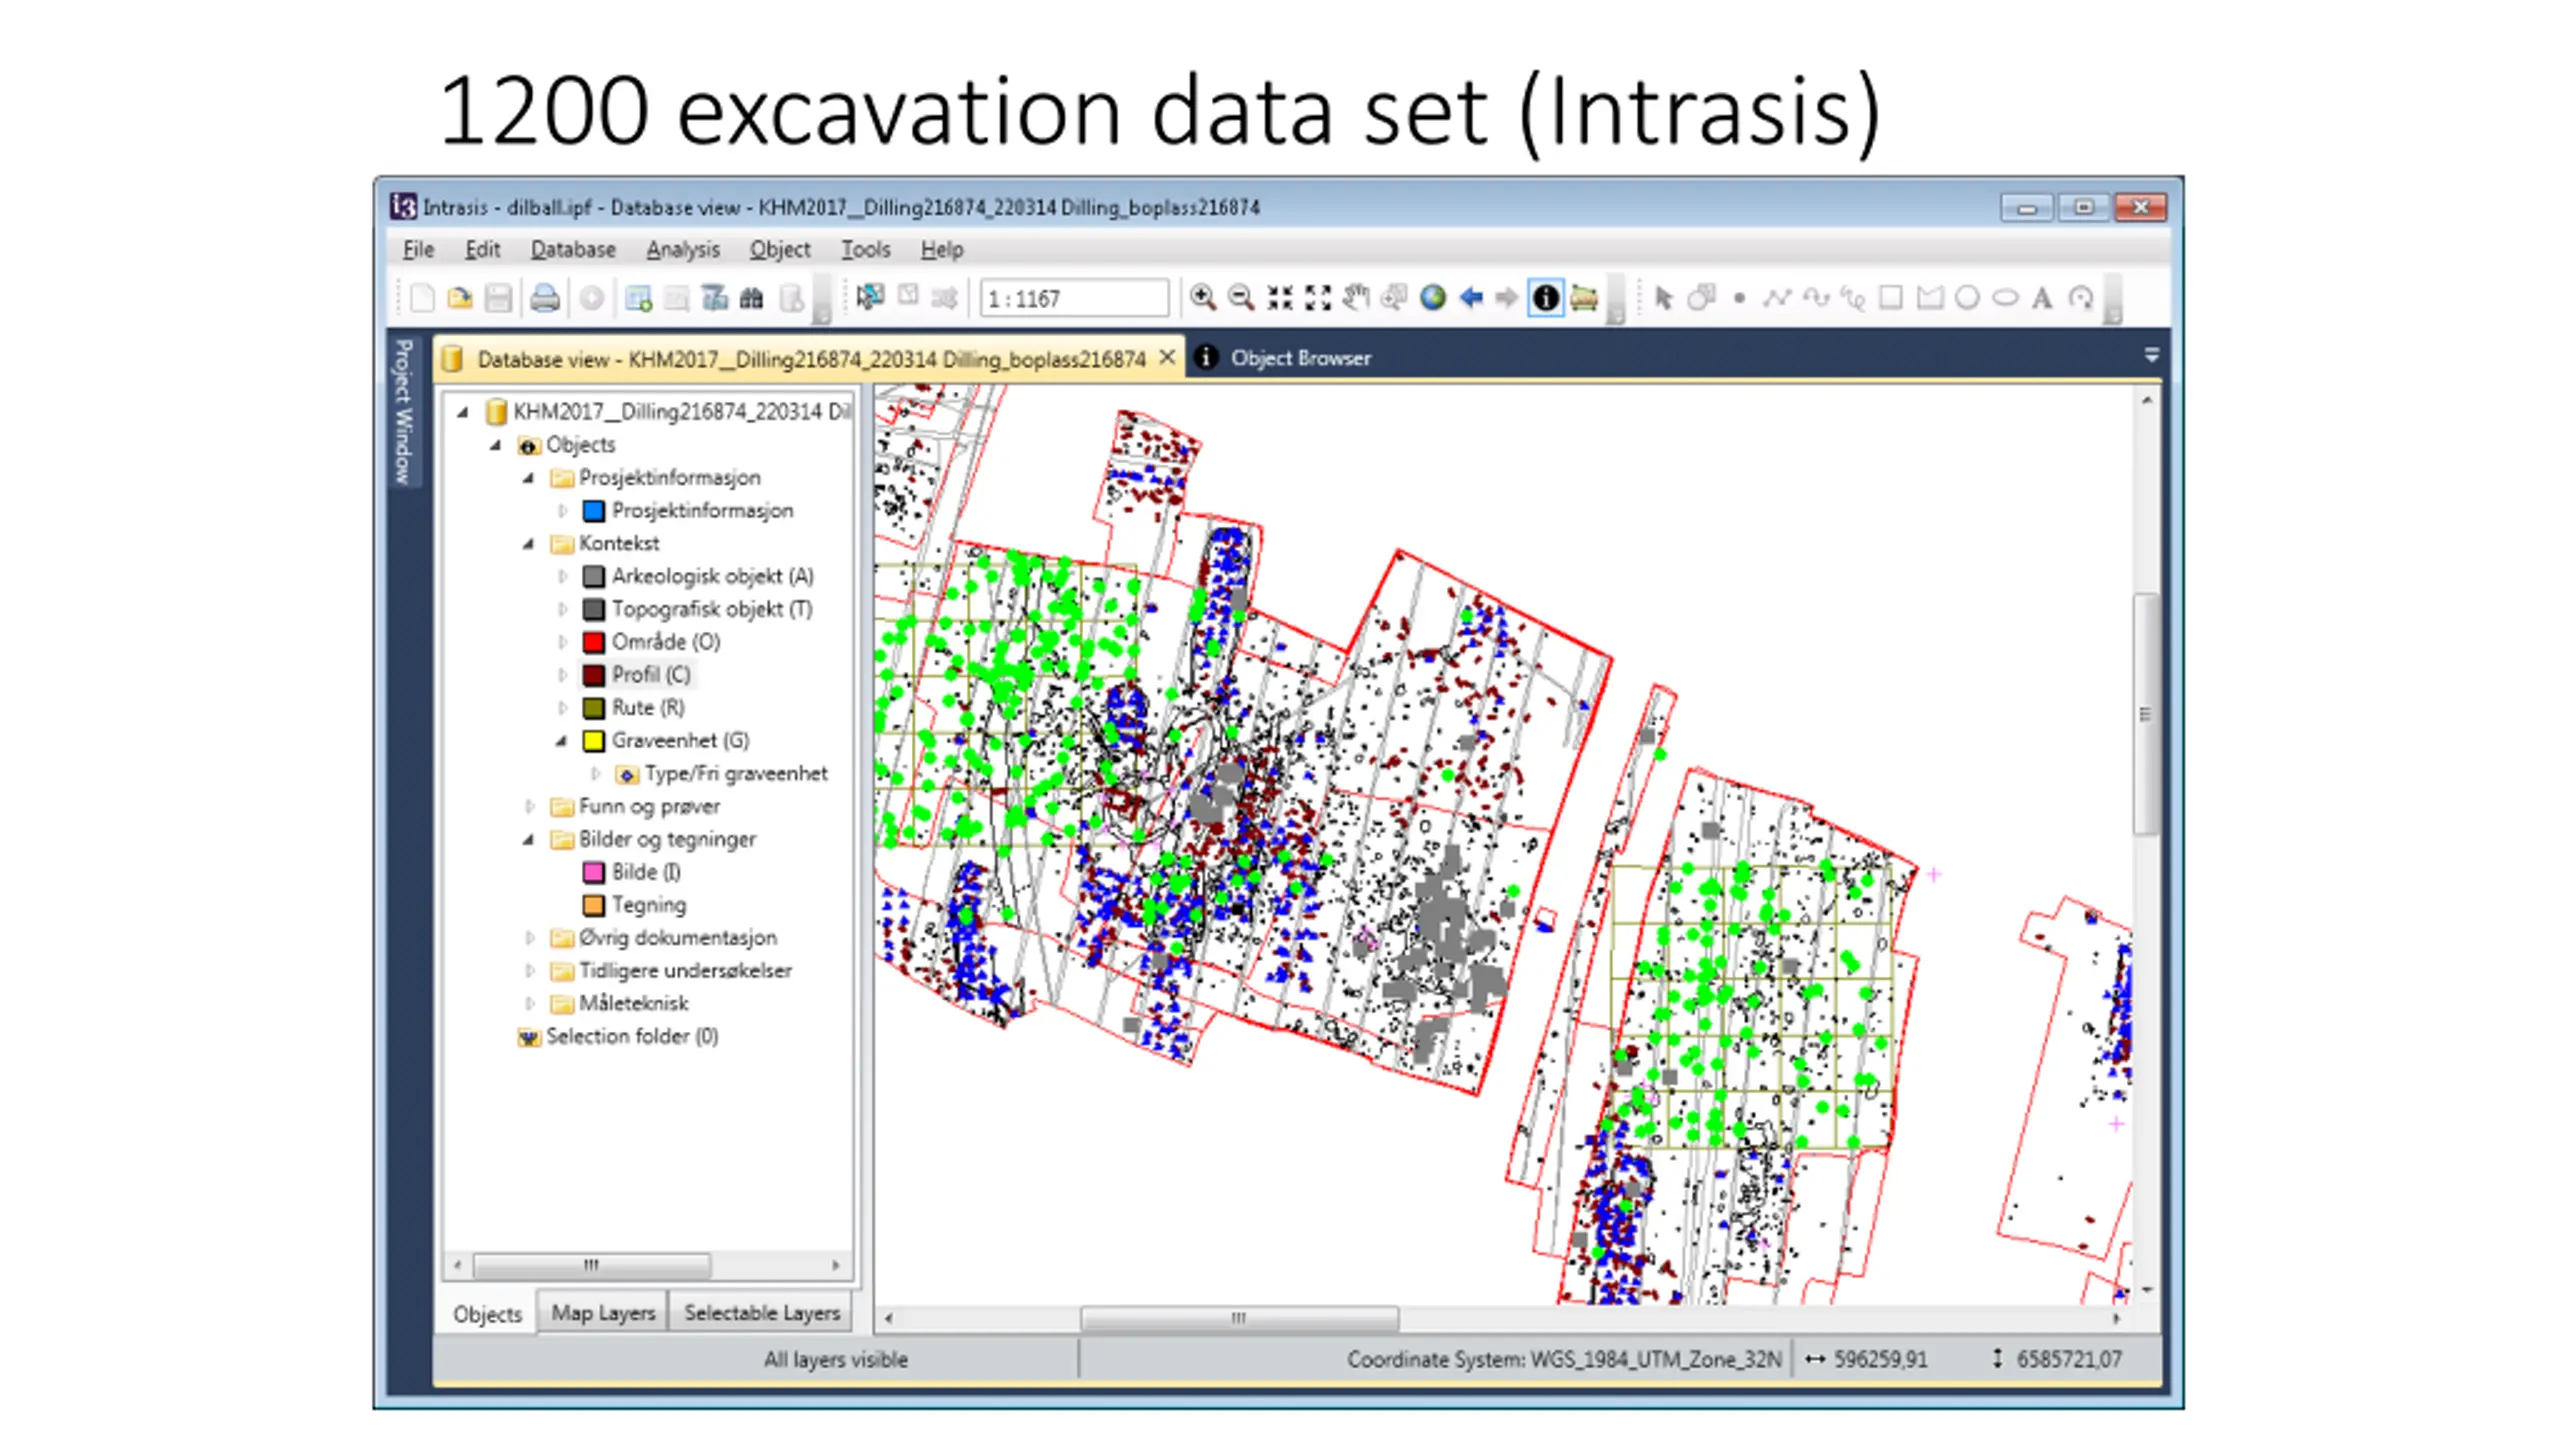2560x1440 pixels.
Task: Collapse the Bilder og tegninger folder
Action: (x=528, y=840)
